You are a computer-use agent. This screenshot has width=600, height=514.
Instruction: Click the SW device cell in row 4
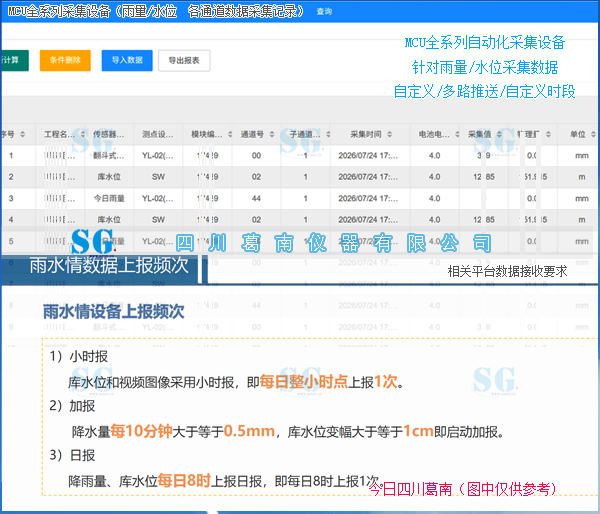158,220
